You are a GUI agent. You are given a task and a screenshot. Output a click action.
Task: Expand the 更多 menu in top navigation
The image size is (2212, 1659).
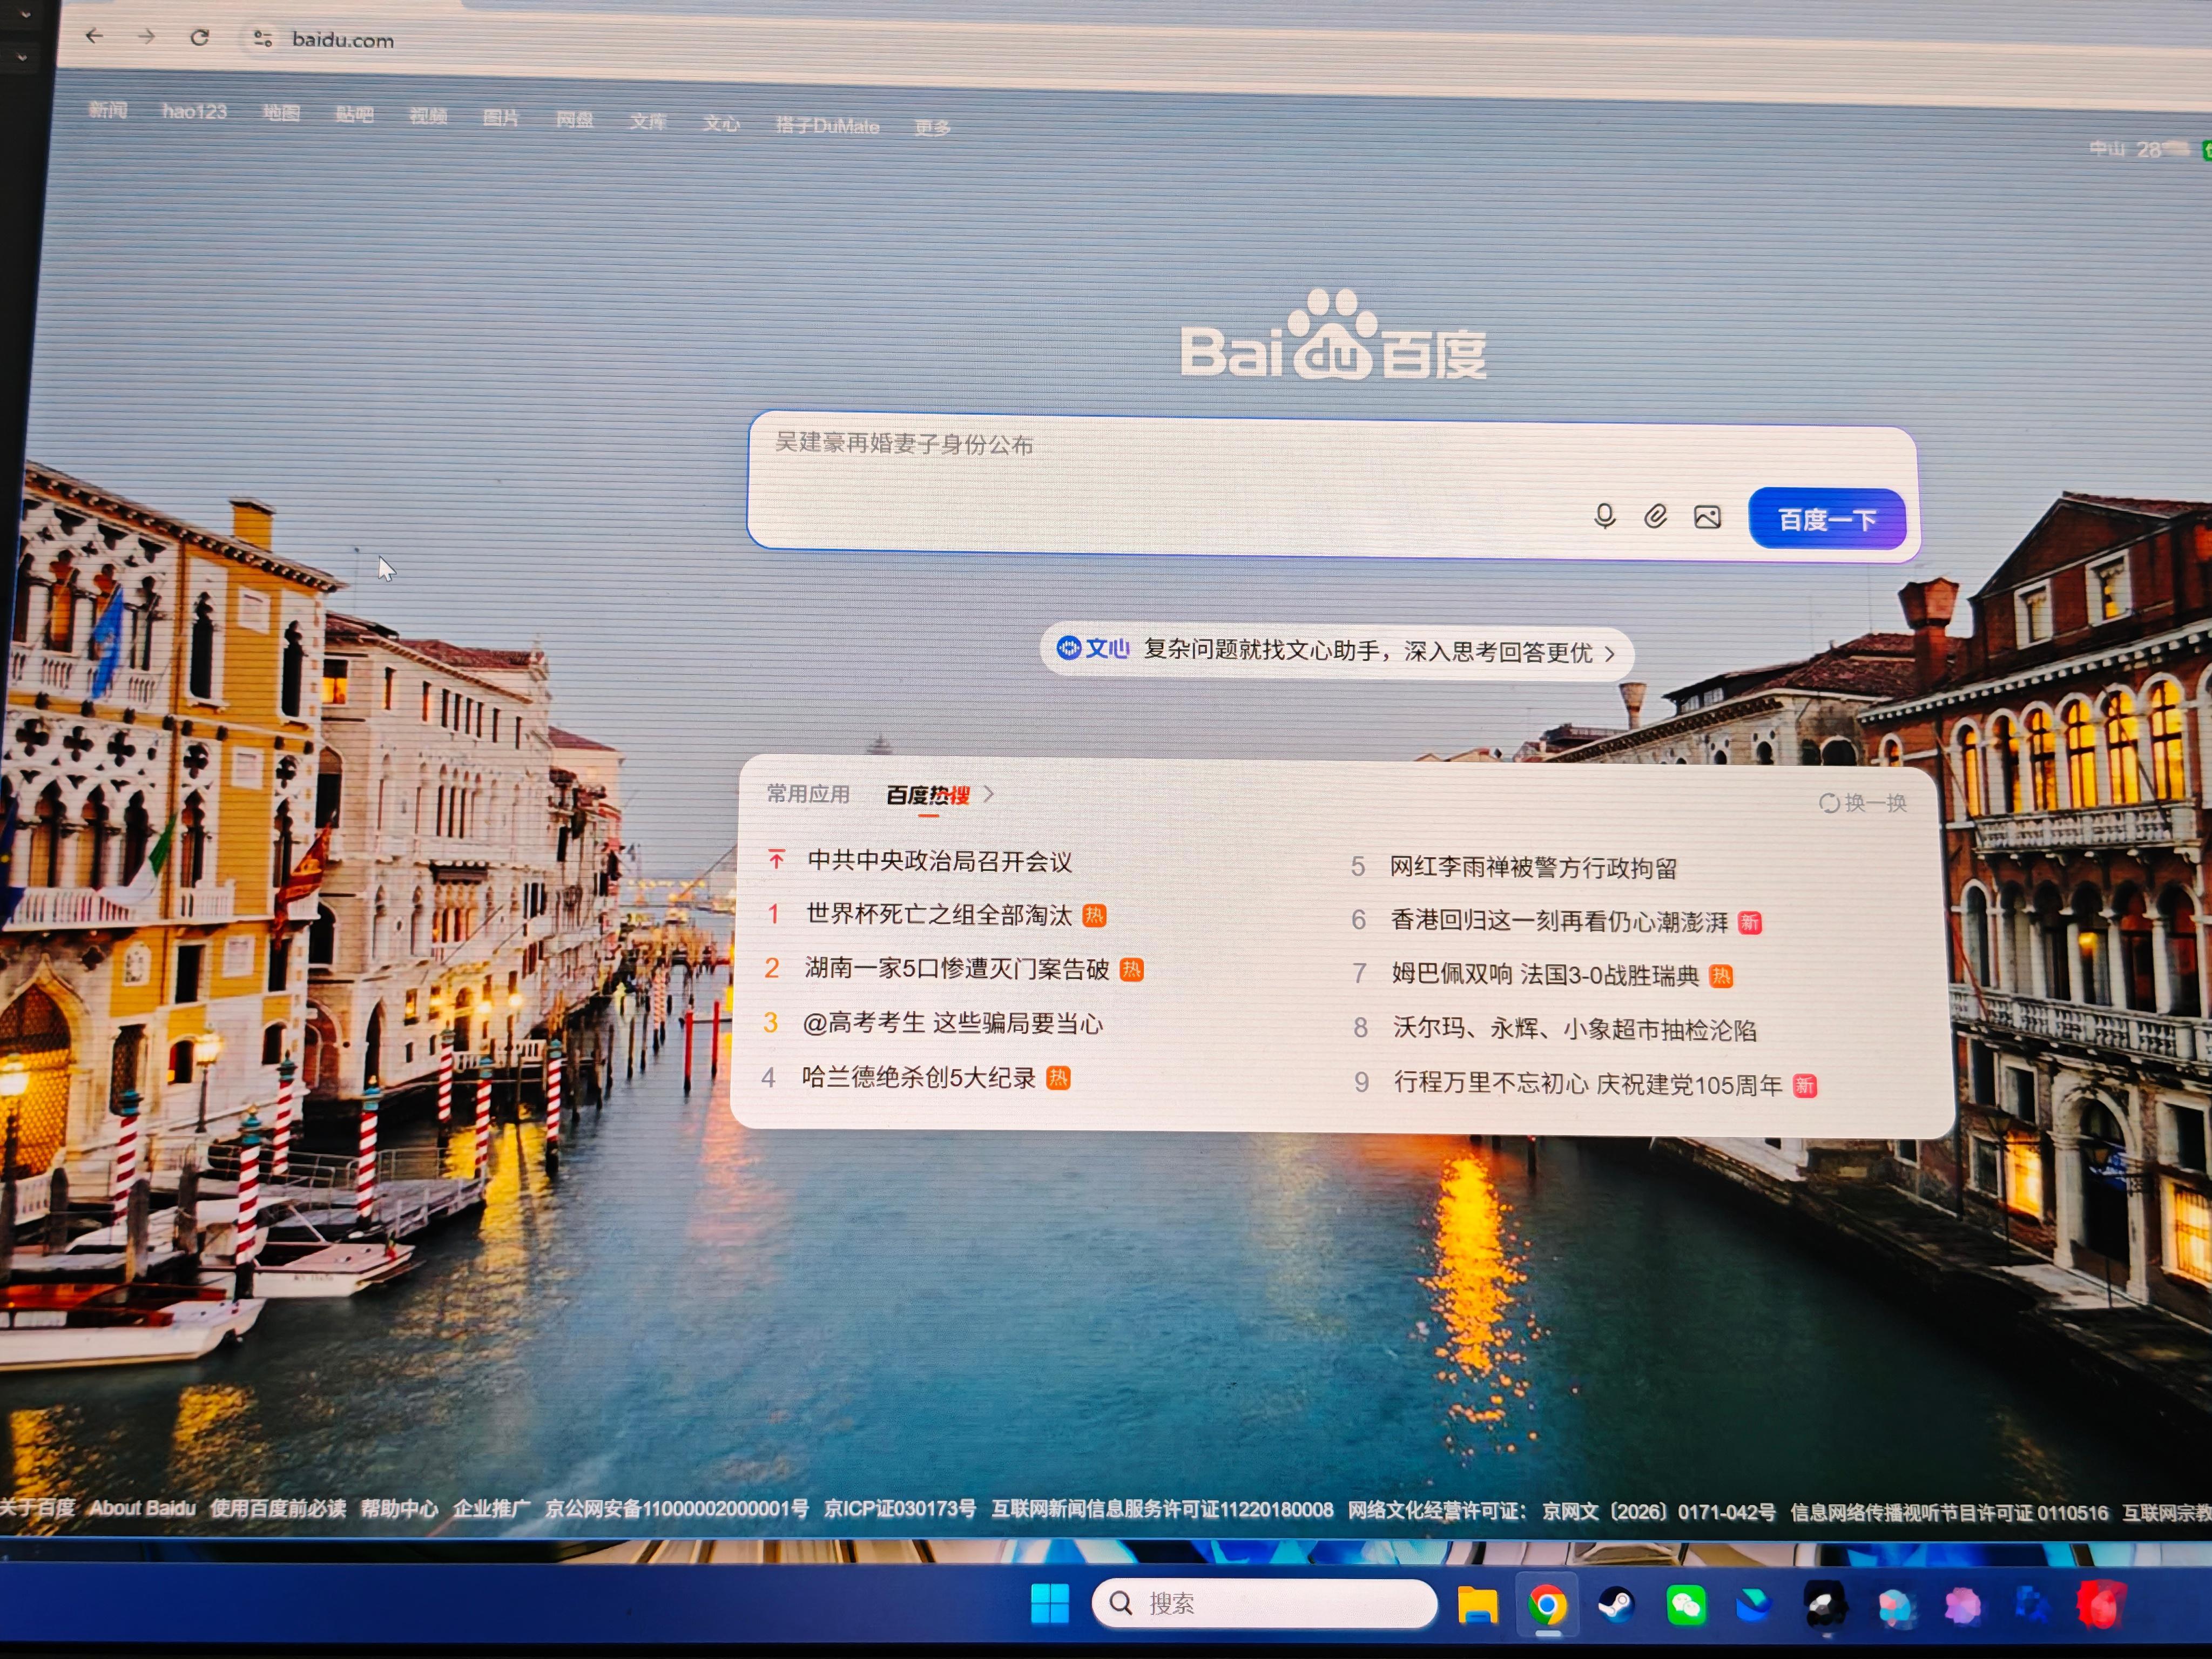coord(932,128)
